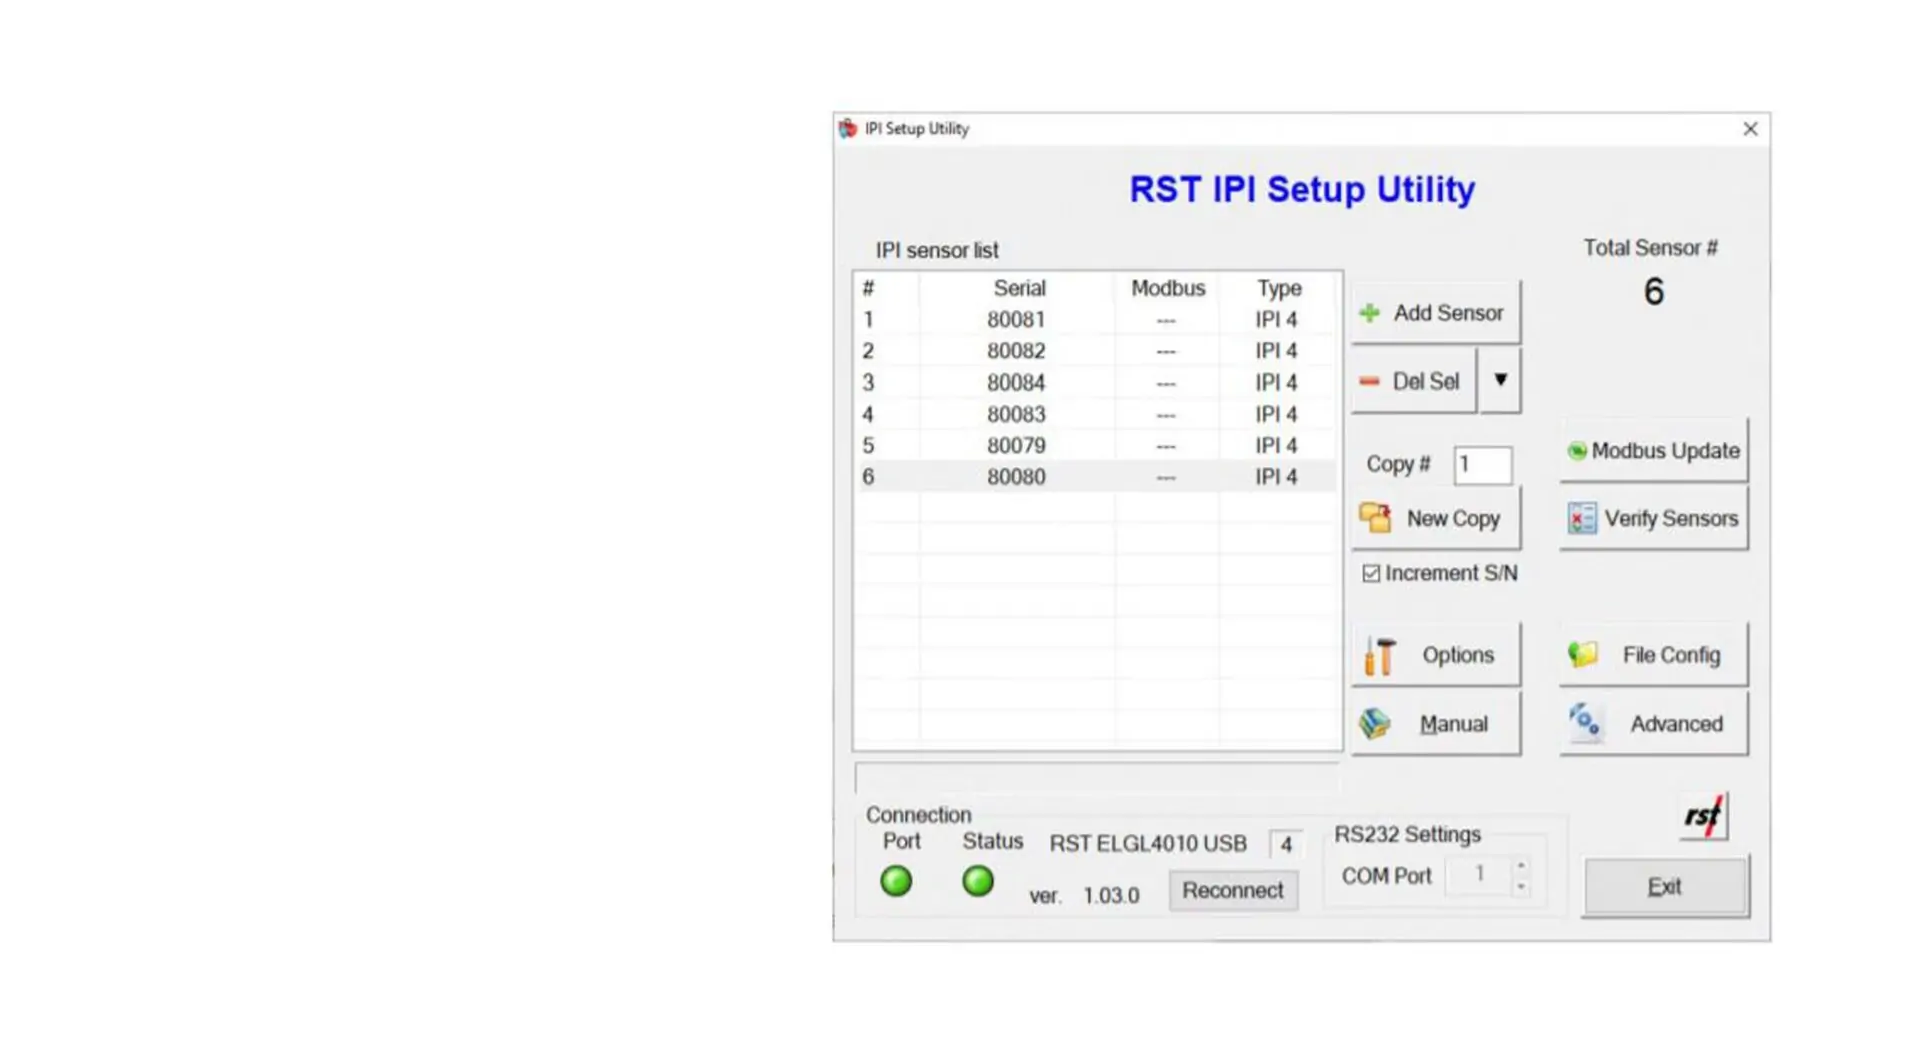Viewport: 1920px width, 1060px height.
Task: Click the Manual button label
Action: coord(1454,724)
